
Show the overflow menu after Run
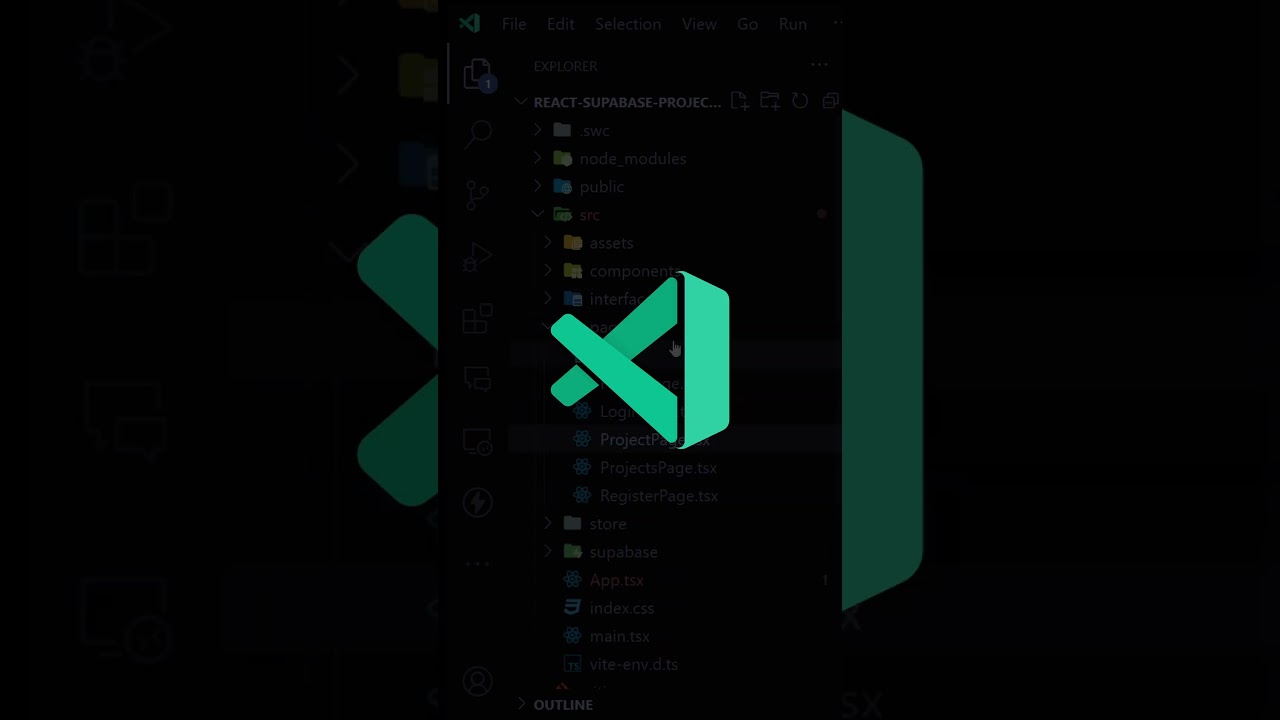pyautogui.click(x=838, y=24)
